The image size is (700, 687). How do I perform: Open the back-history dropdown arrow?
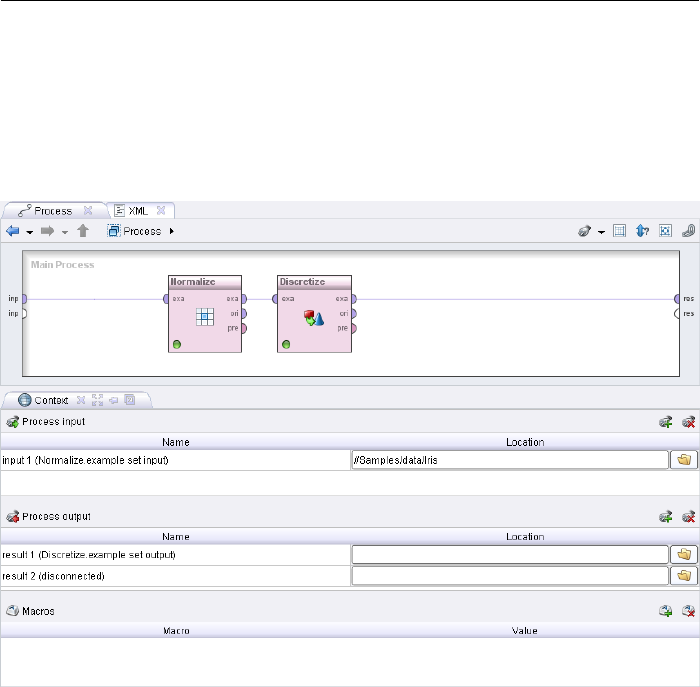click(x=29, y=232)
